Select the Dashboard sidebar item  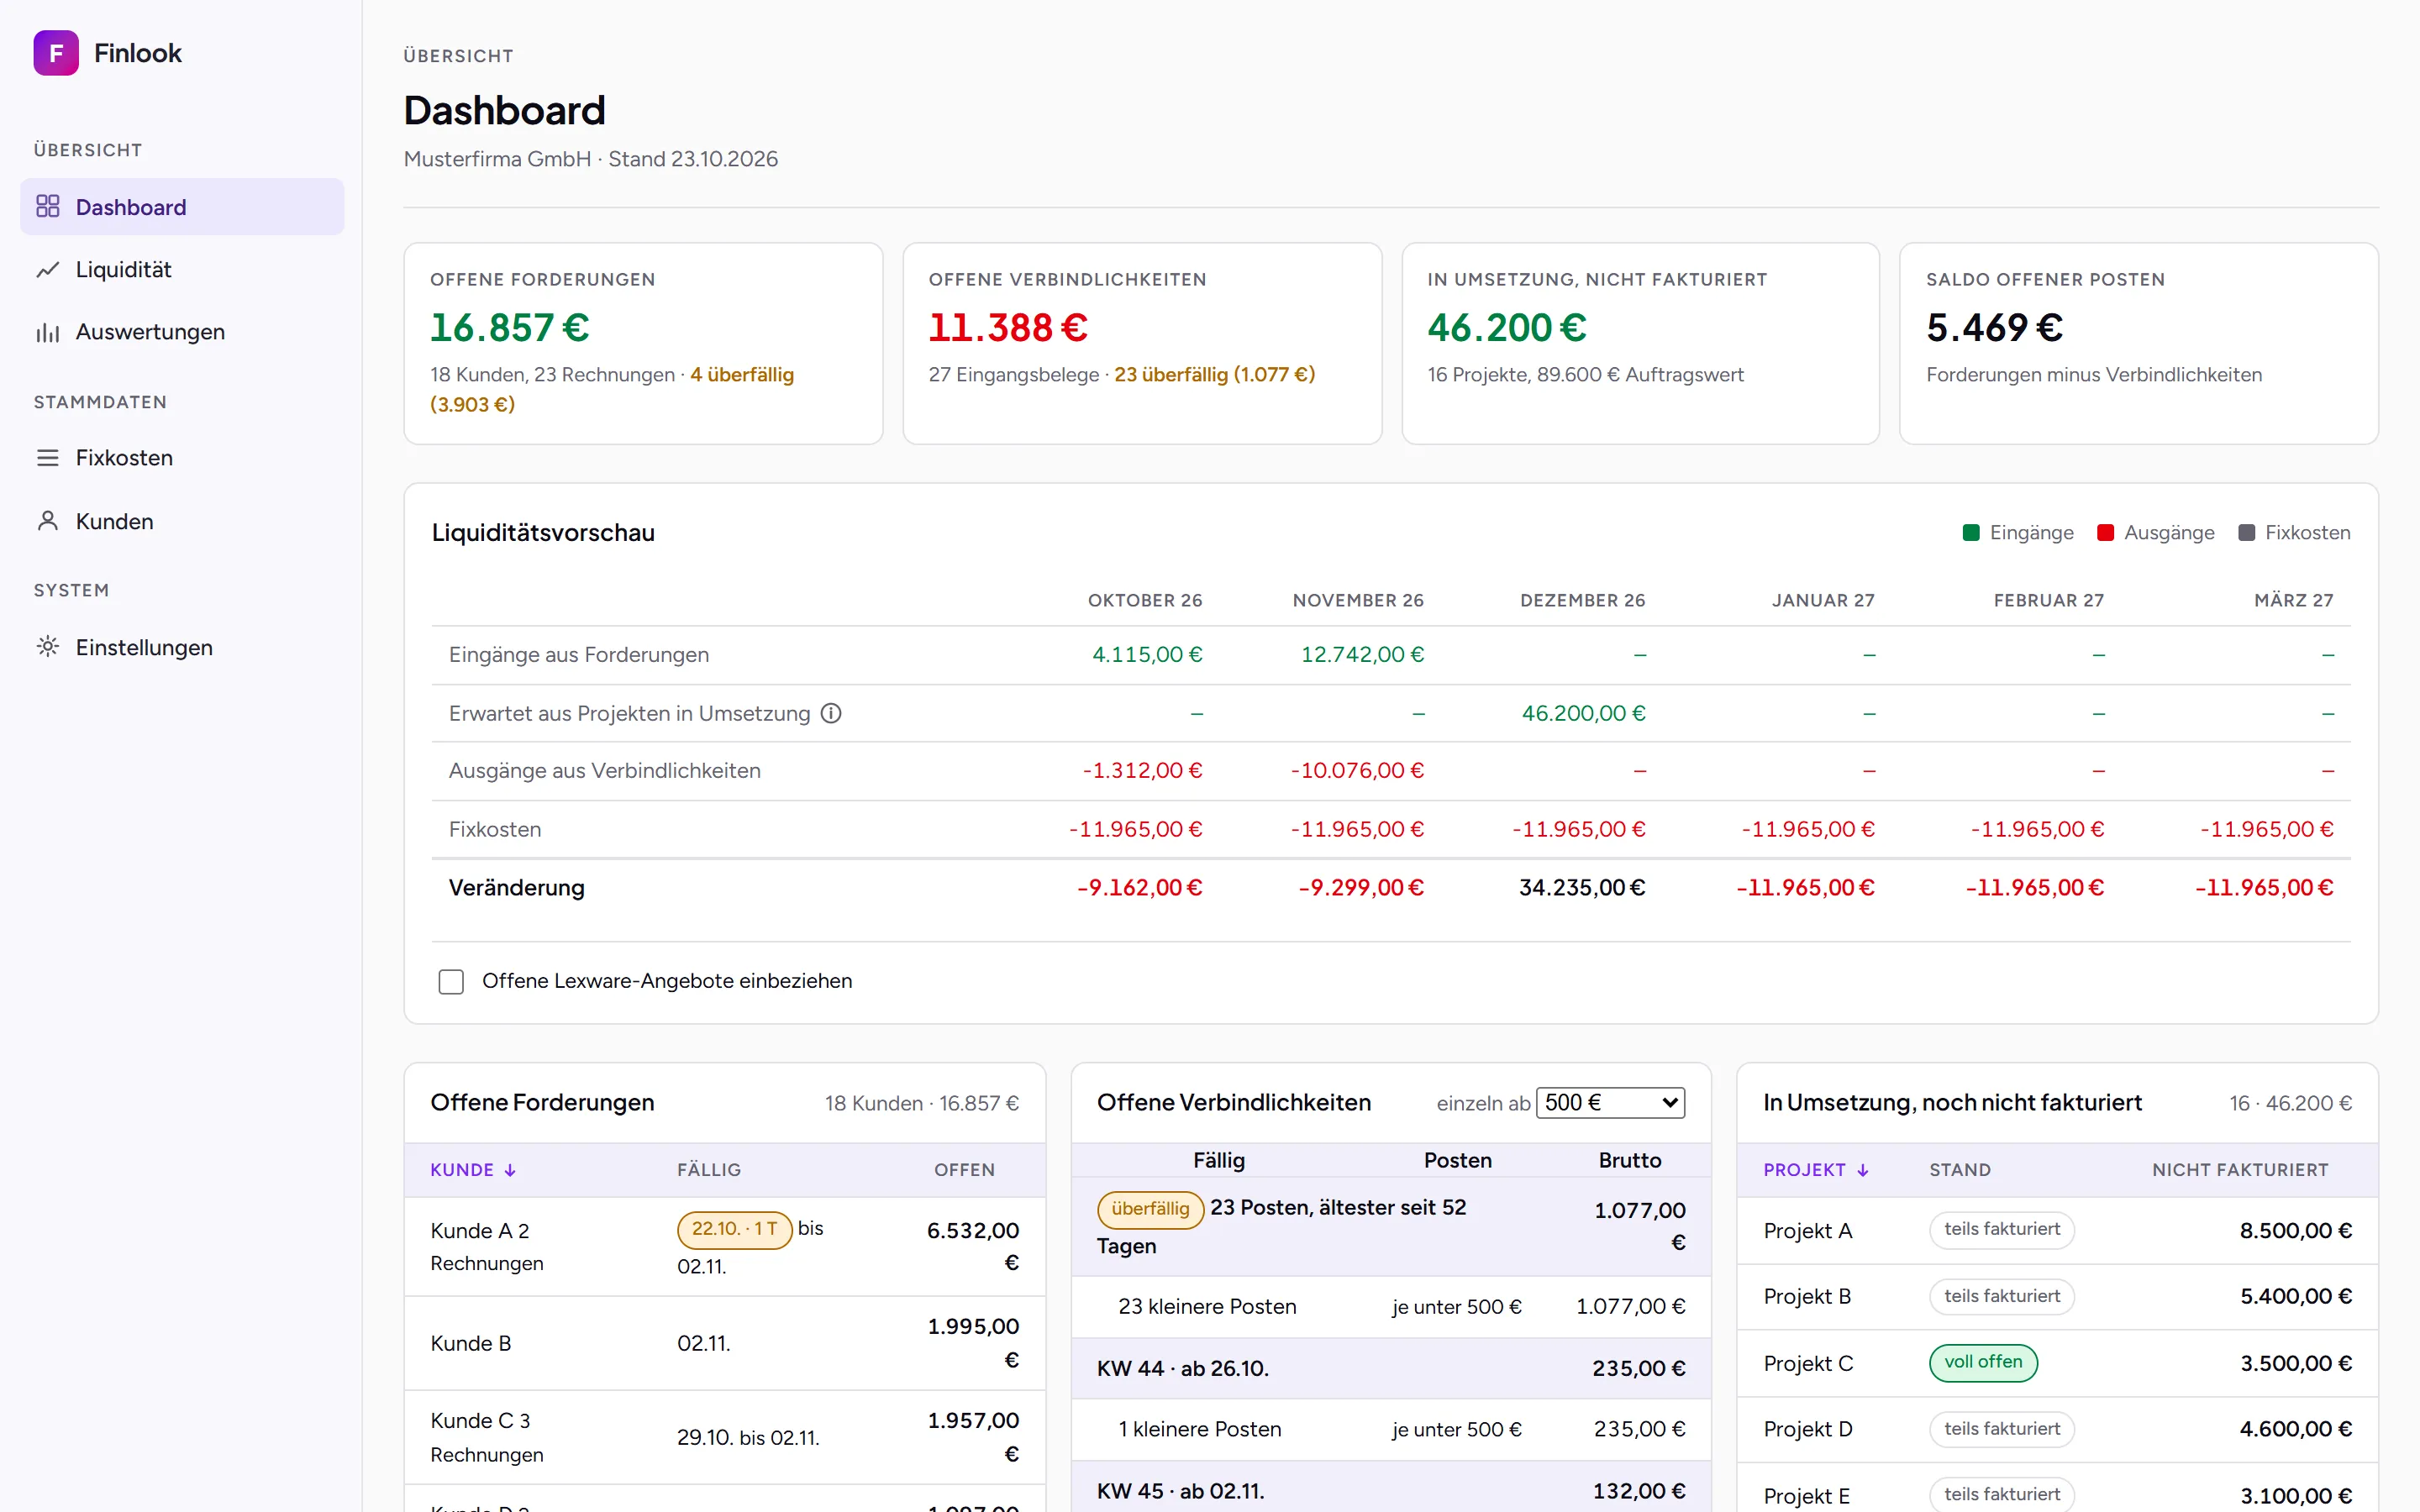182,207
